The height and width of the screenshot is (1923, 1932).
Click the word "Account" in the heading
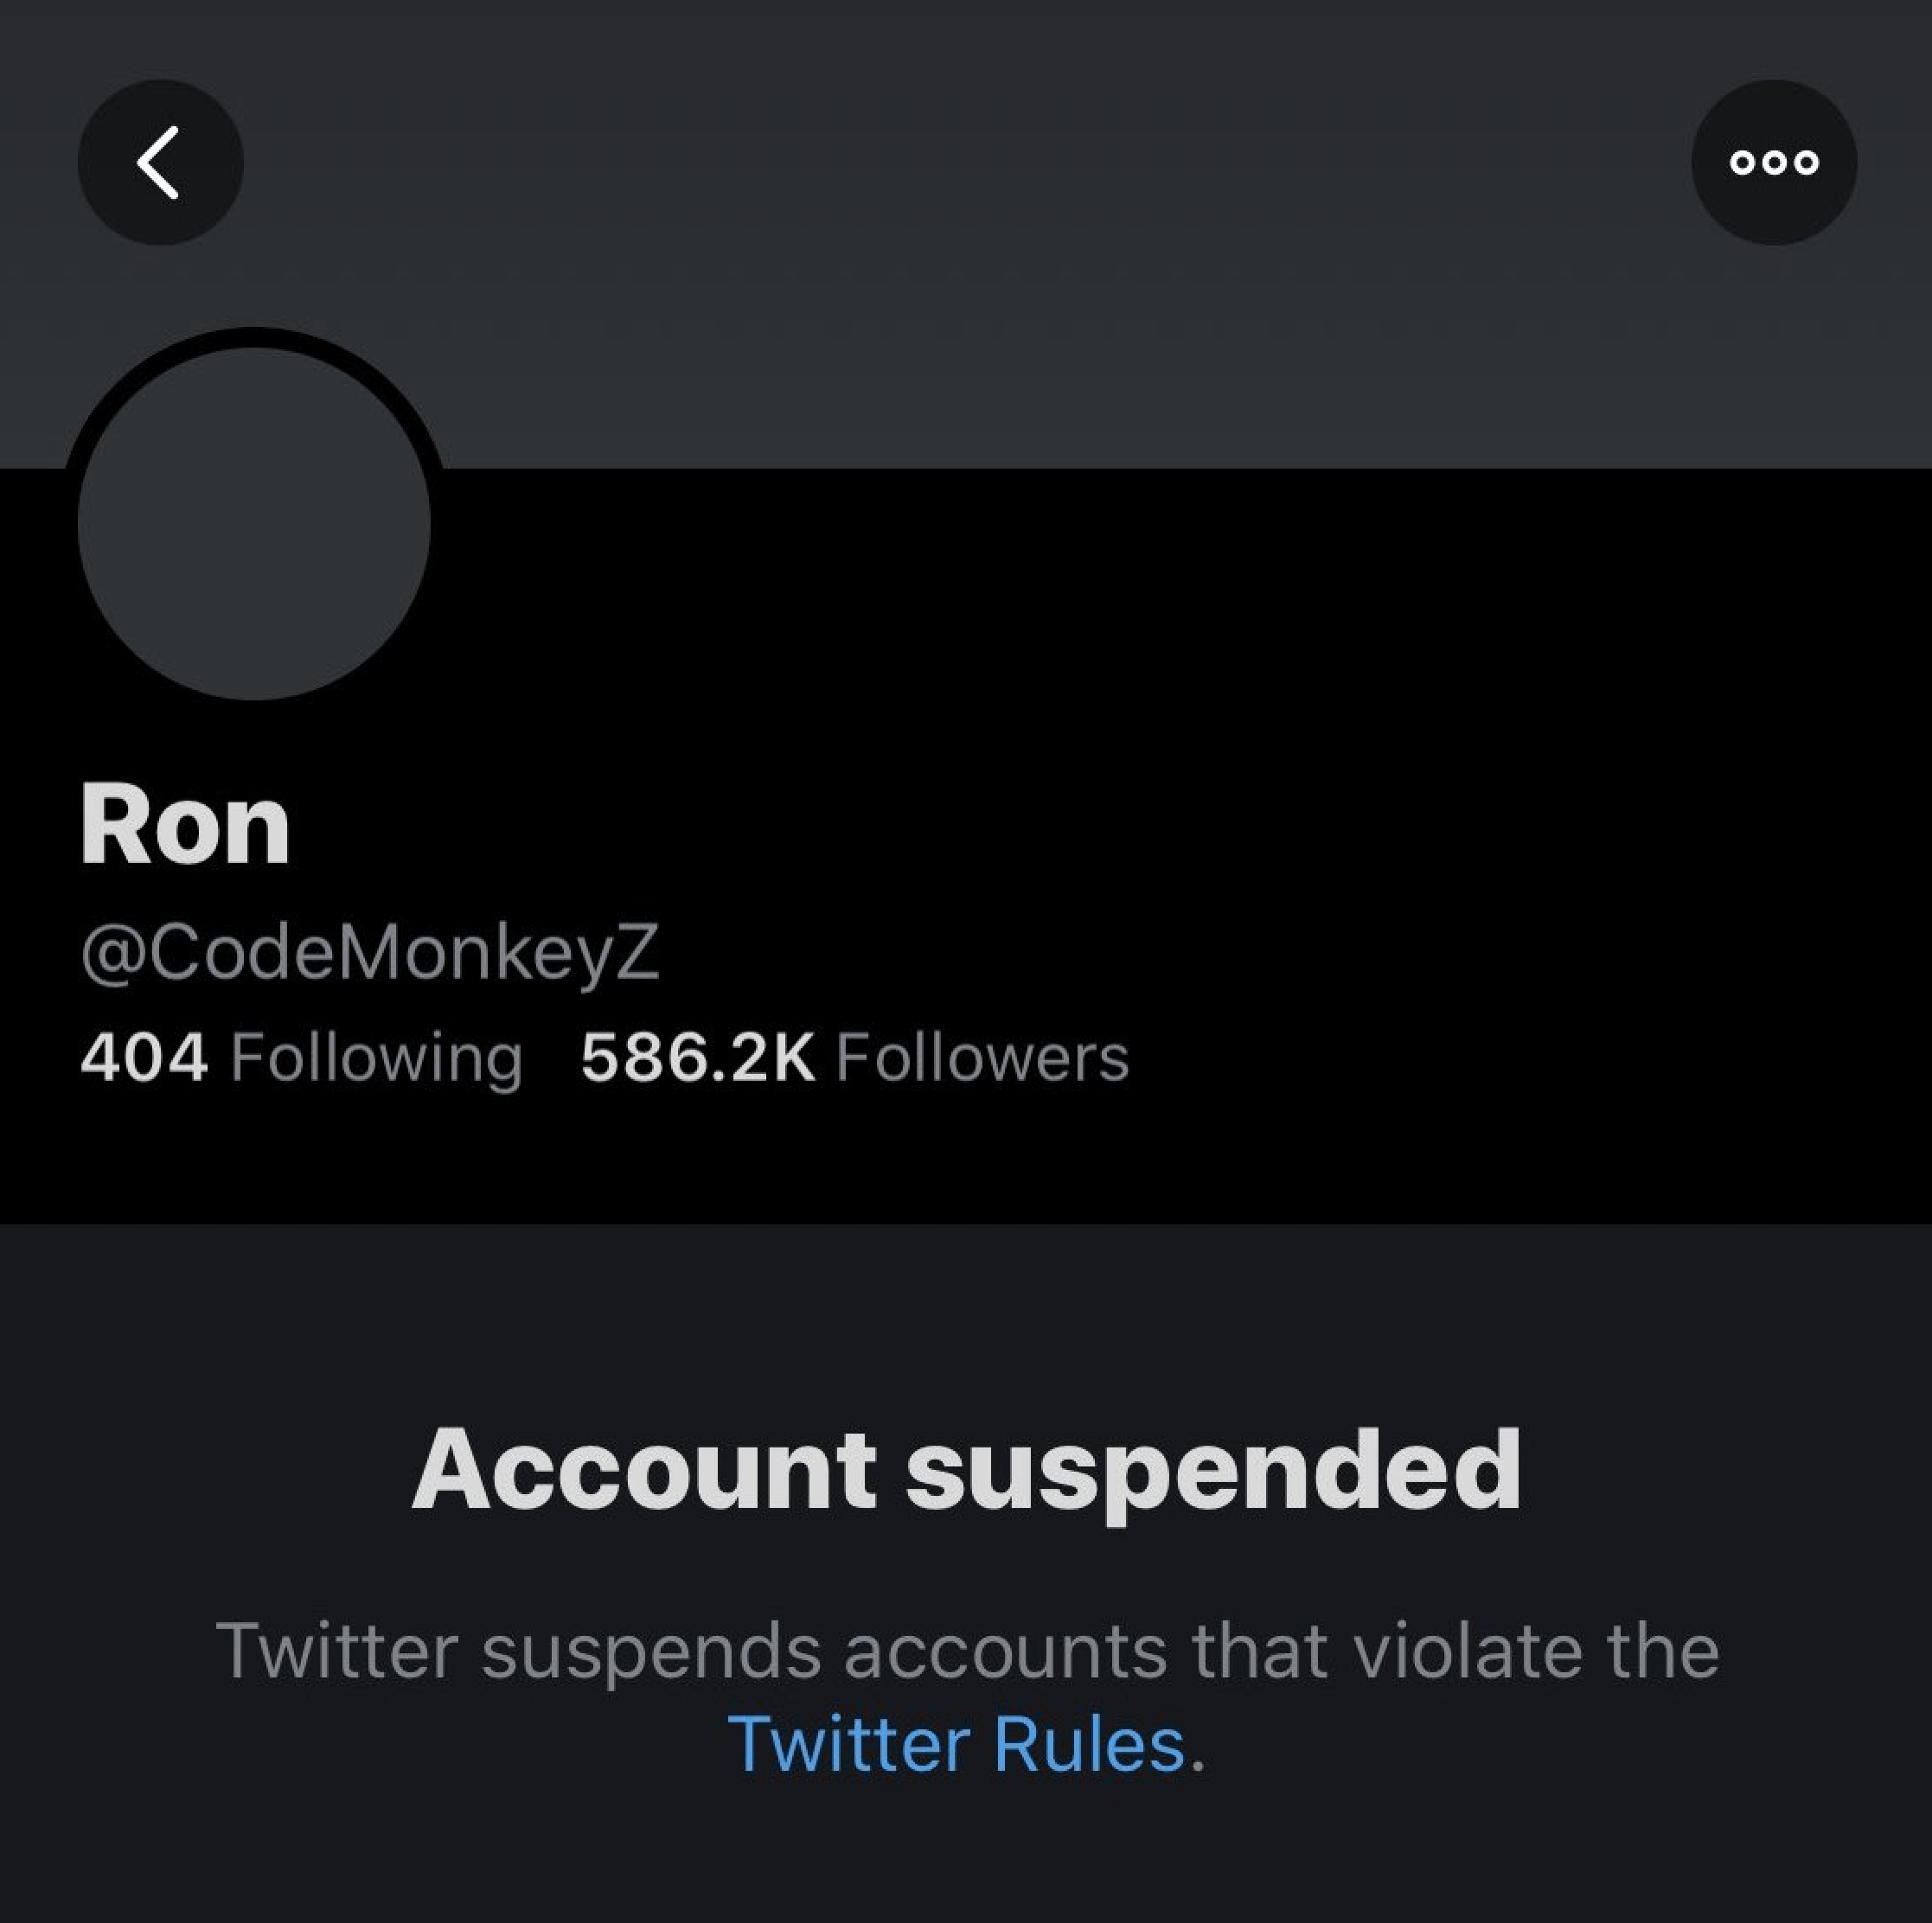click(x=644, y=1469)
